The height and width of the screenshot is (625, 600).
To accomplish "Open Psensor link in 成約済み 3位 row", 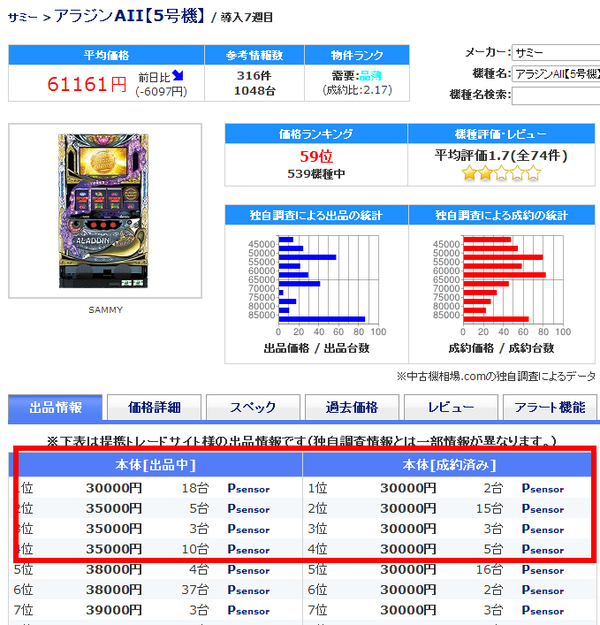I will pos(543,529).
